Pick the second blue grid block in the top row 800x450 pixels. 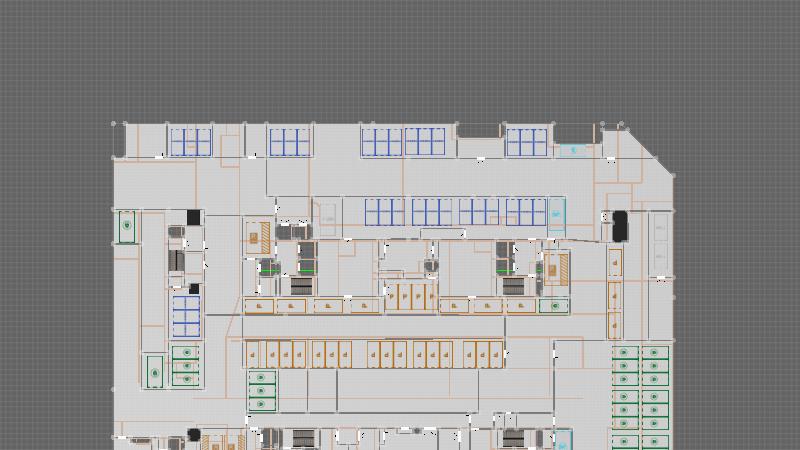click(x=289, y=142)
